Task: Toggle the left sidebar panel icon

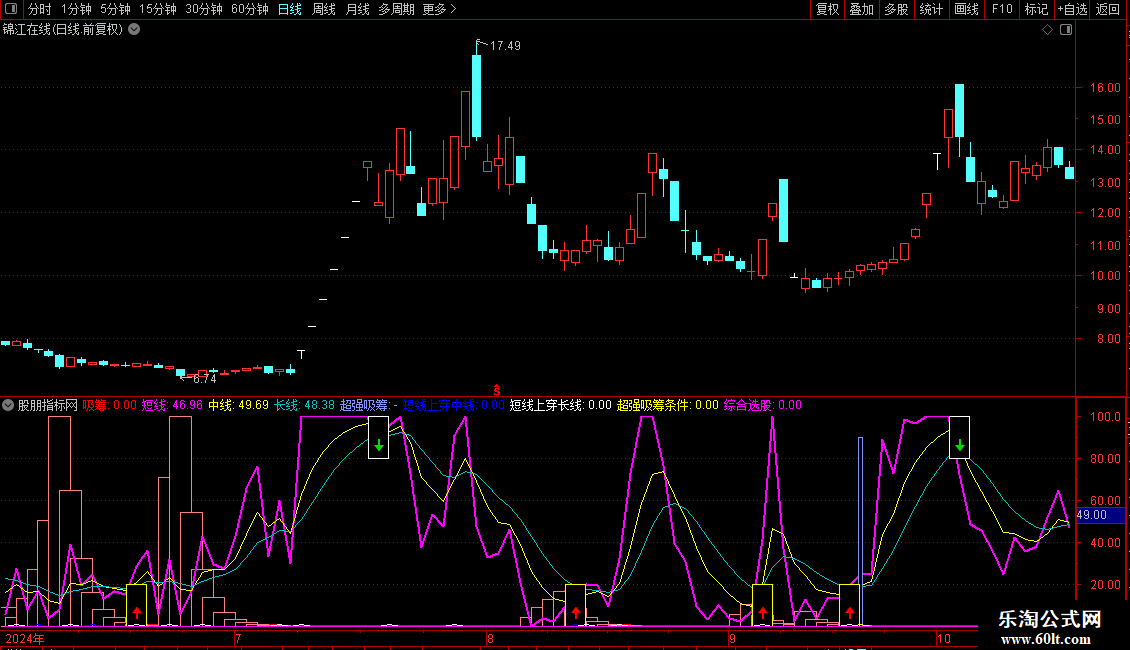Action: (10, 9)
